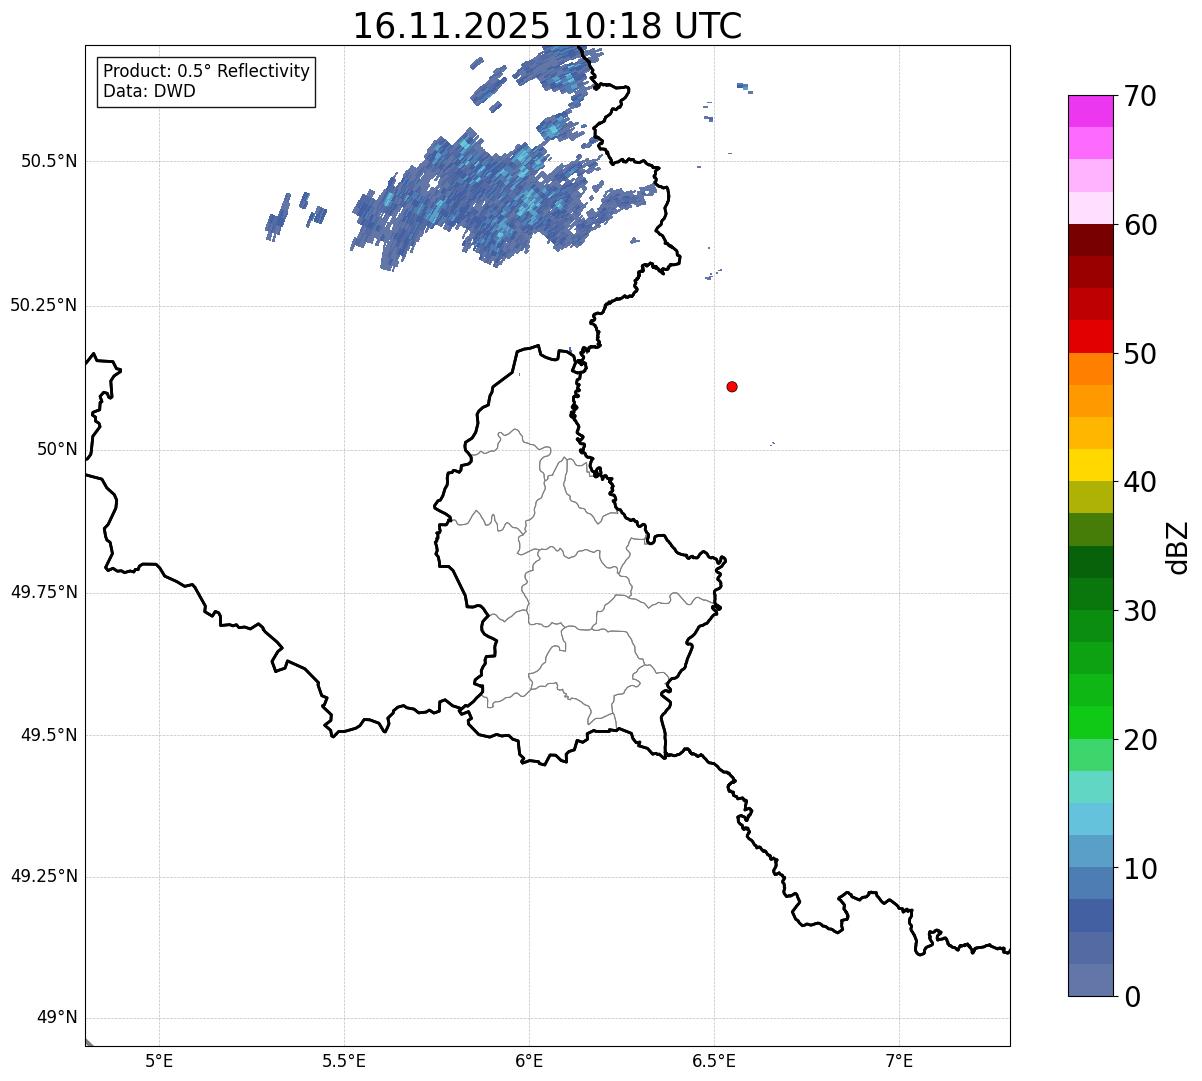The width and height of the screenshot is (1202, 1081).
Task: Click the olive swatch just below 40 dBZ
Action: point(1090,497)
